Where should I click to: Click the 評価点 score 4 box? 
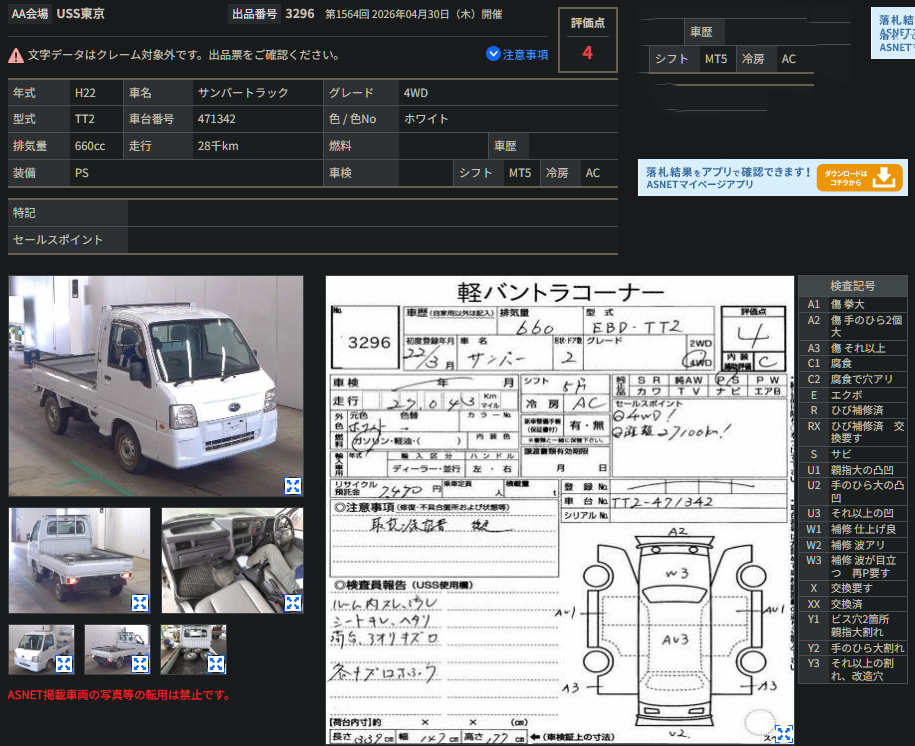coord(588,40)
